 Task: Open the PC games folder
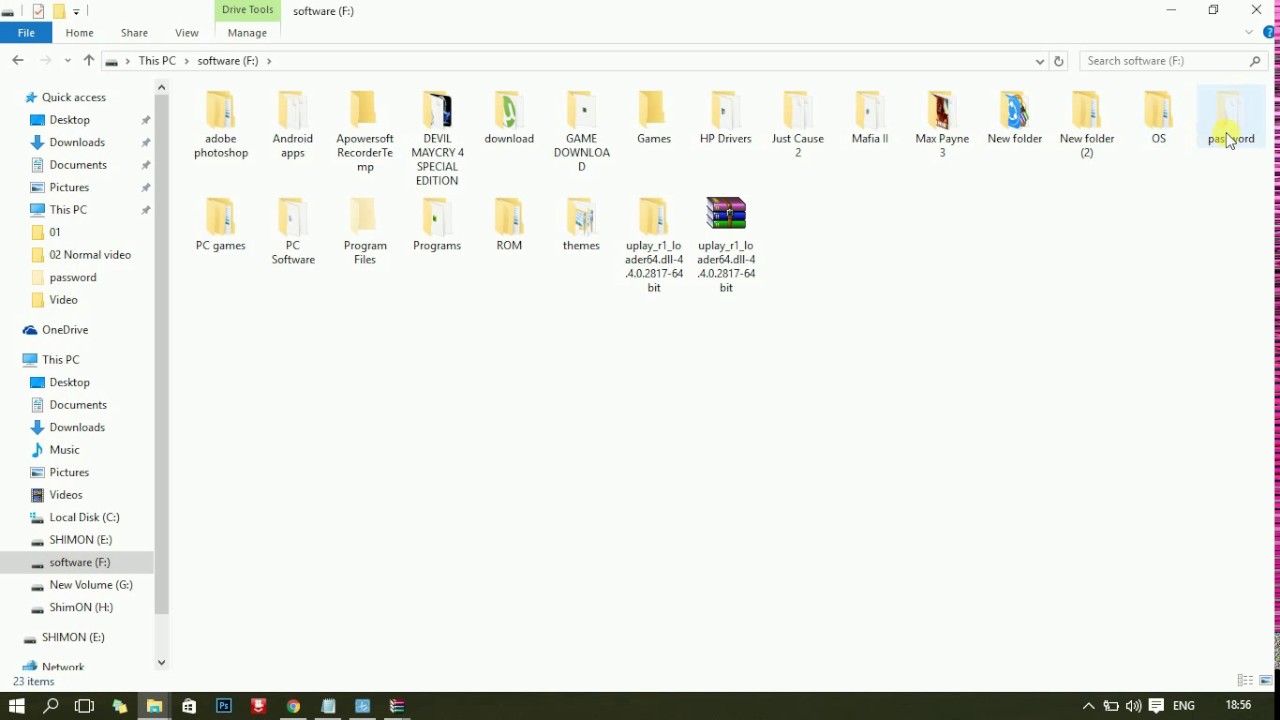(x=221, y=224)
